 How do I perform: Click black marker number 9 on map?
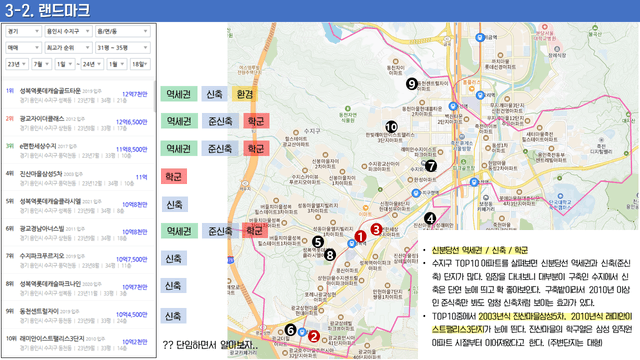(411, 84)
